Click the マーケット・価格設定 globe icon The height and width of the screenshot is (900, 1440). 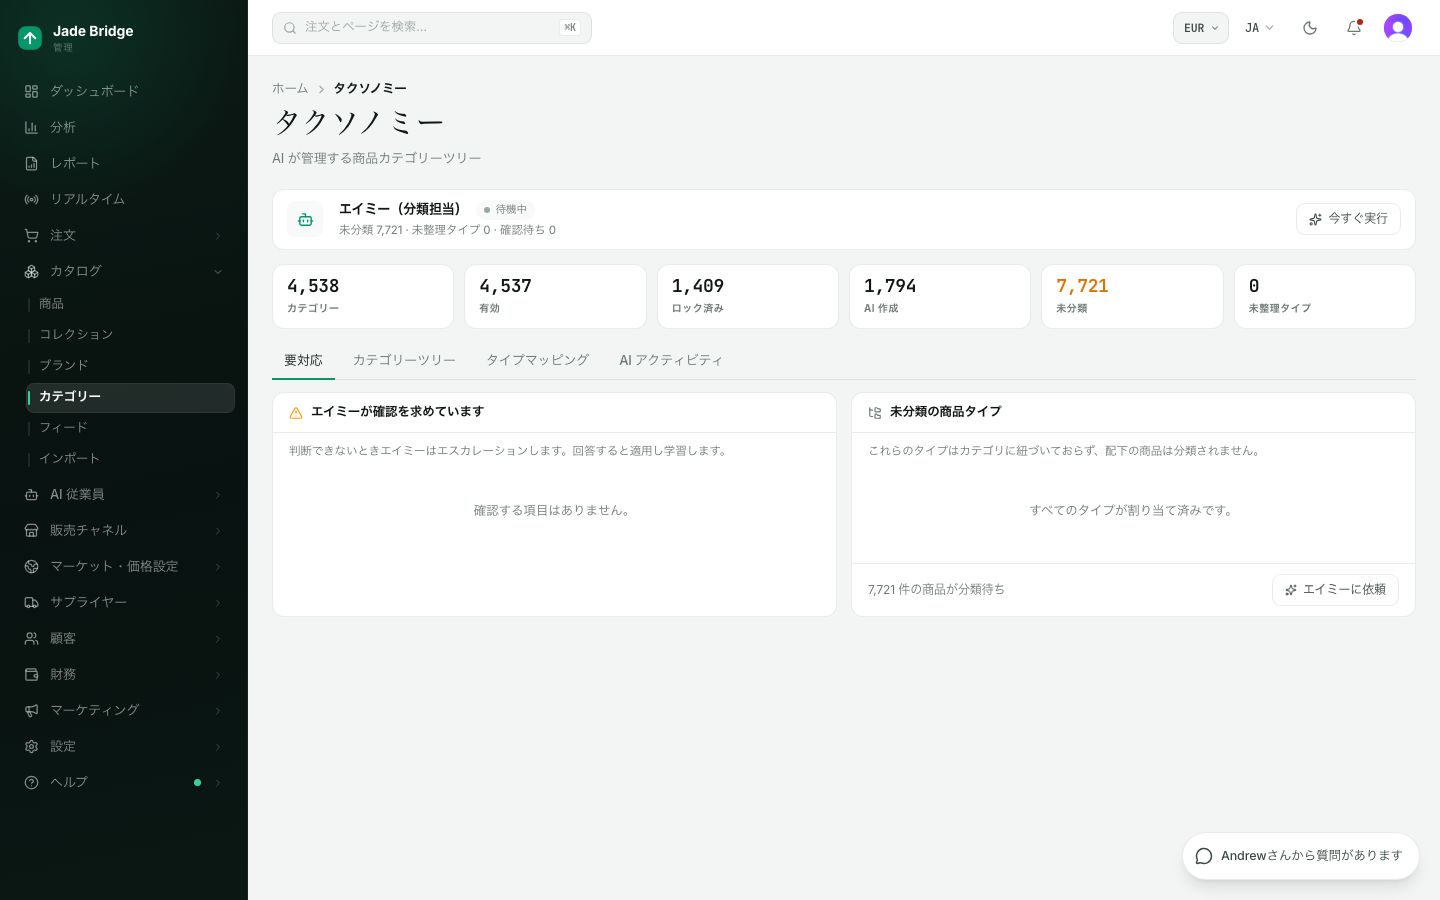click(31, 566)
